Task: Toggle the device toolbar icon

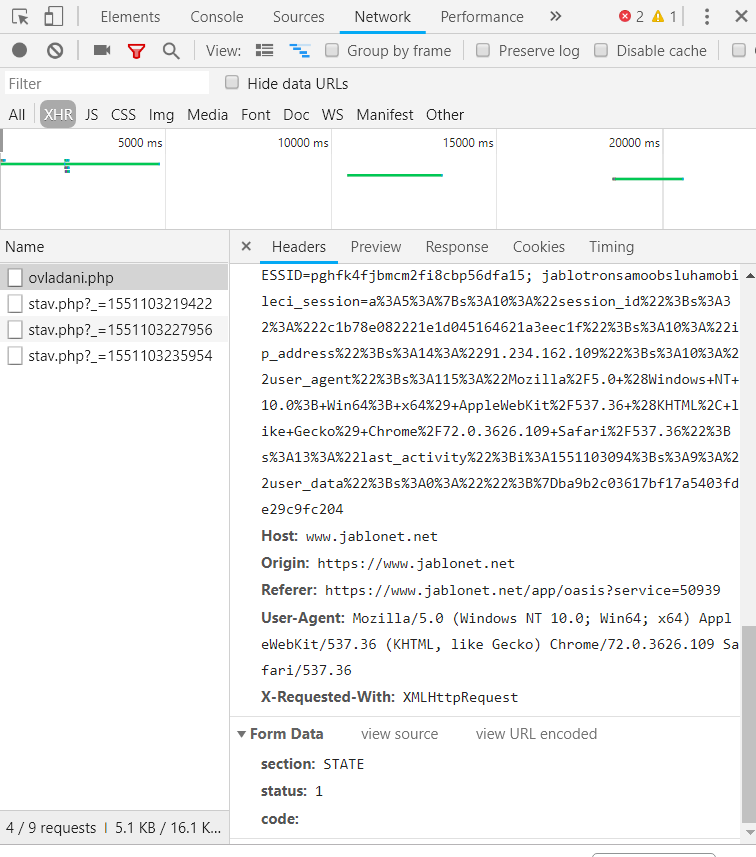Action: 53,16
